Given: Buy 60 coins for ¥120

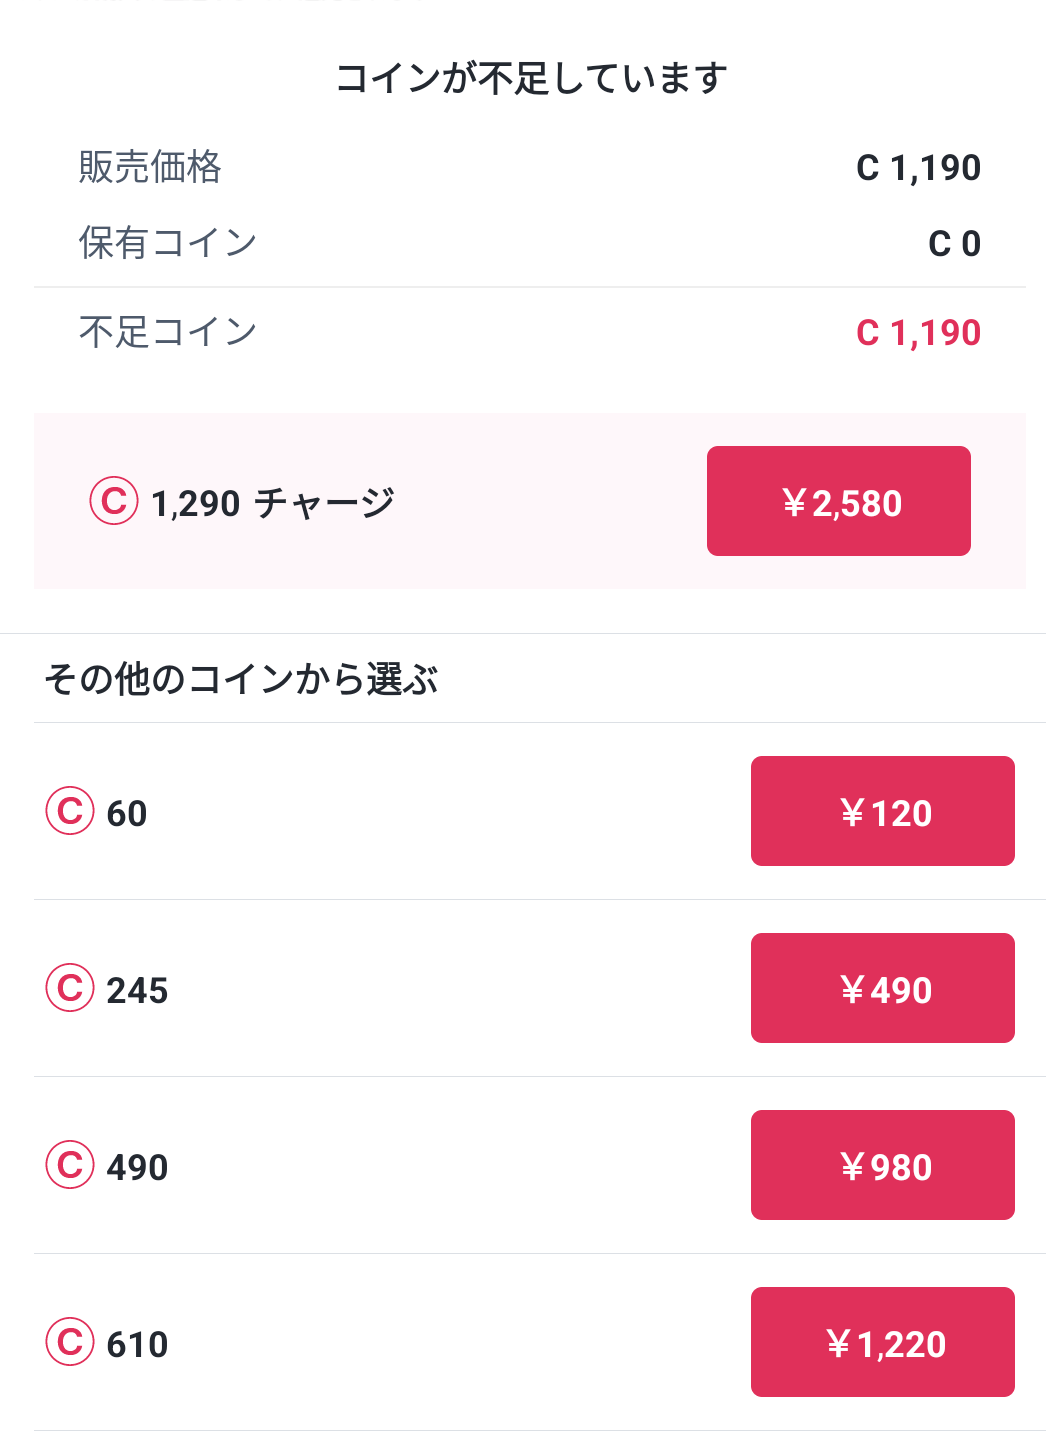Looking at the screenshot, I should click(882, 811).
